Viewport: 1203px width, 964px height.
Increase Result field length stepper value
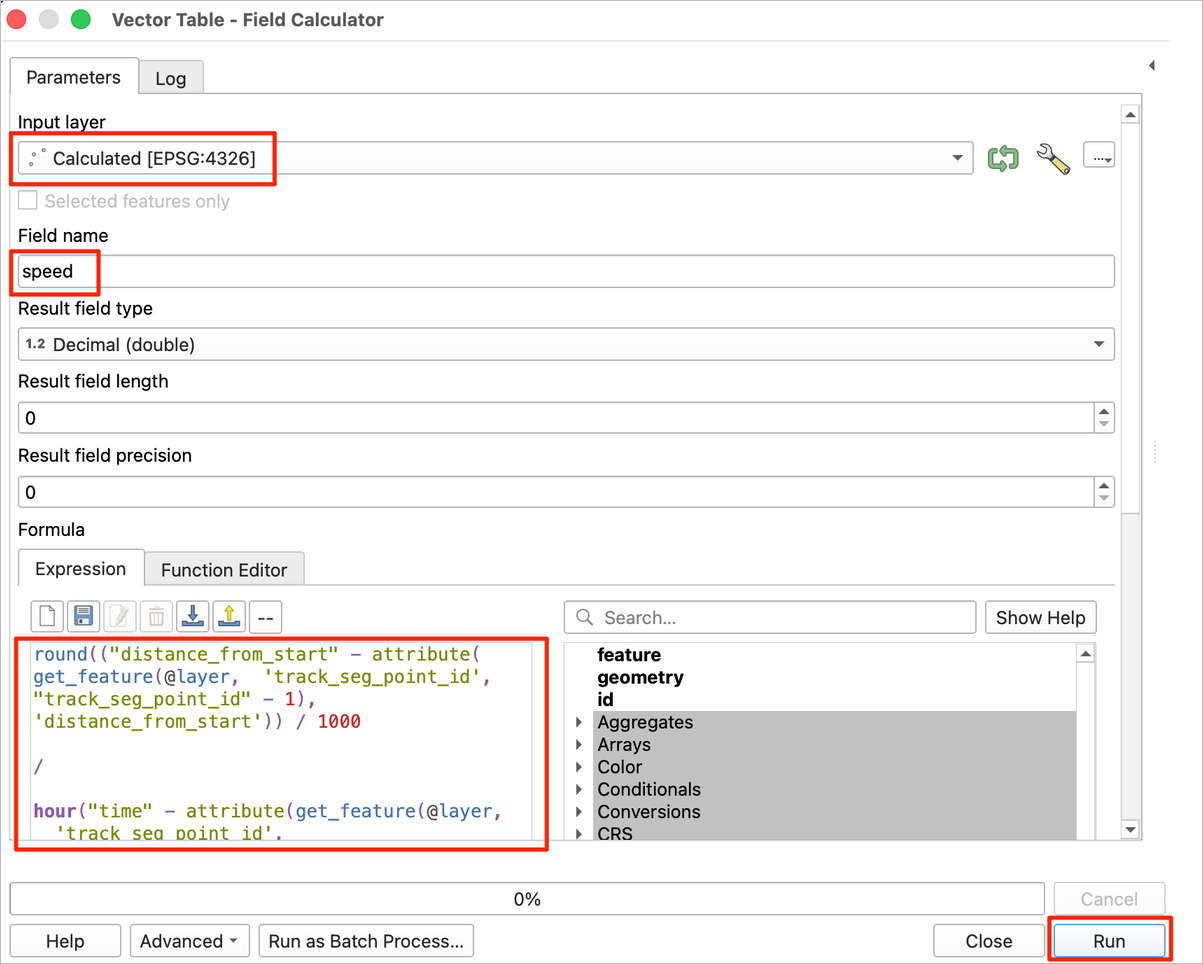click(x=1103, y=411)
